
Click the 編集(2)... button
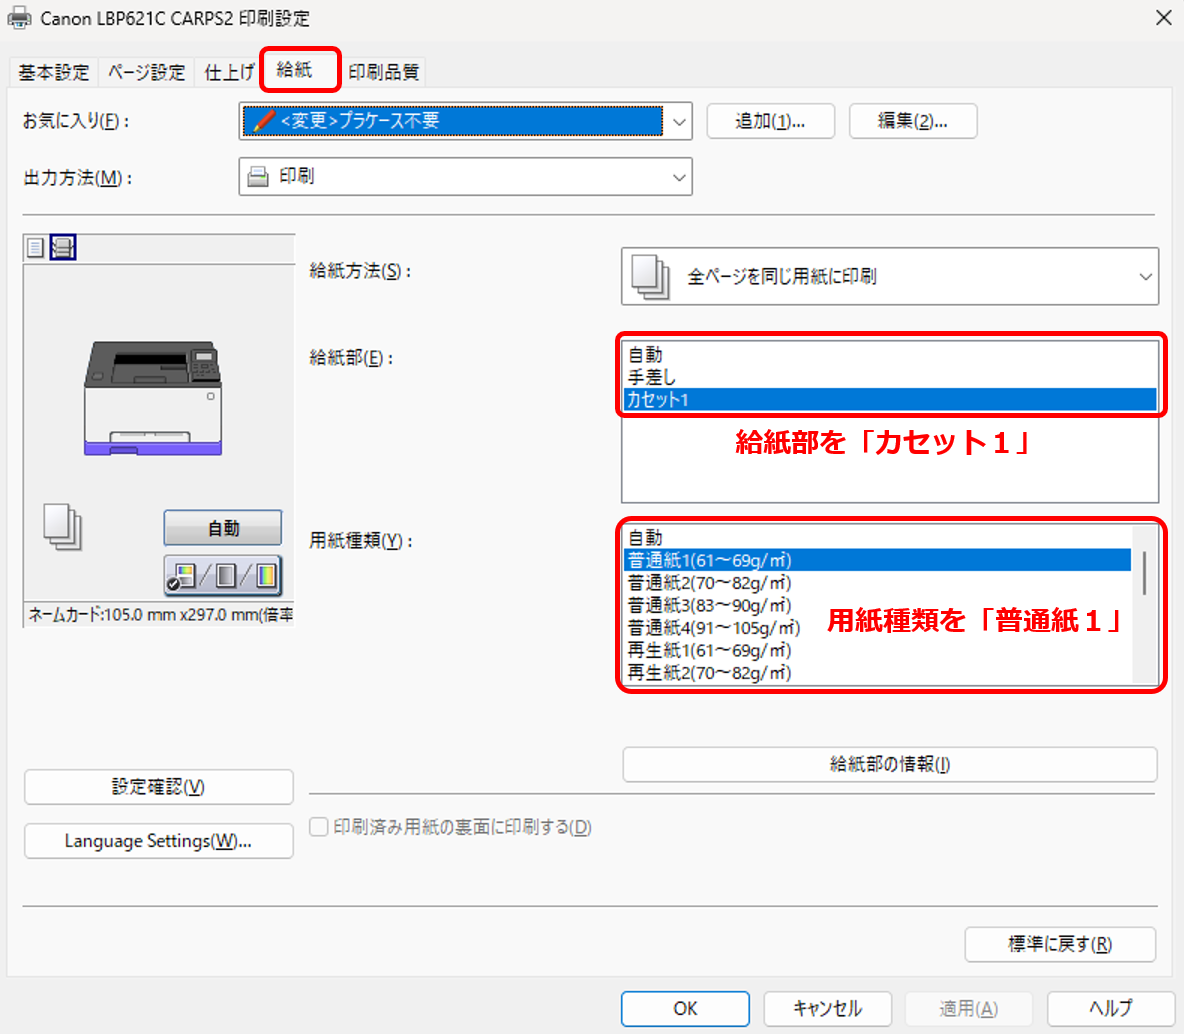point(913,121)
